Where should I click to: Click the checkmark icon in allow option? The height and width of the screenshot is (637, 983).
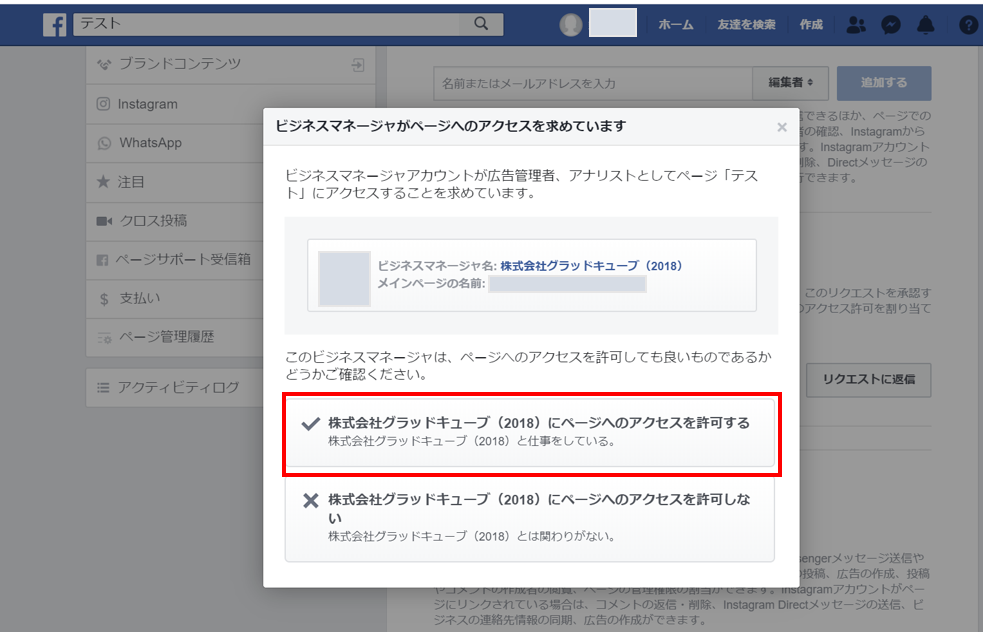click(310, 424)
